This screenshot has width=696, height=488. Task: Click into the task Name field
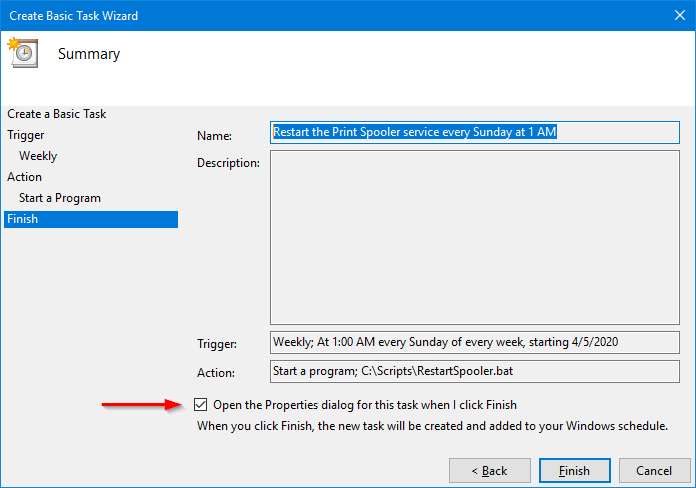[x=475, y=132]
